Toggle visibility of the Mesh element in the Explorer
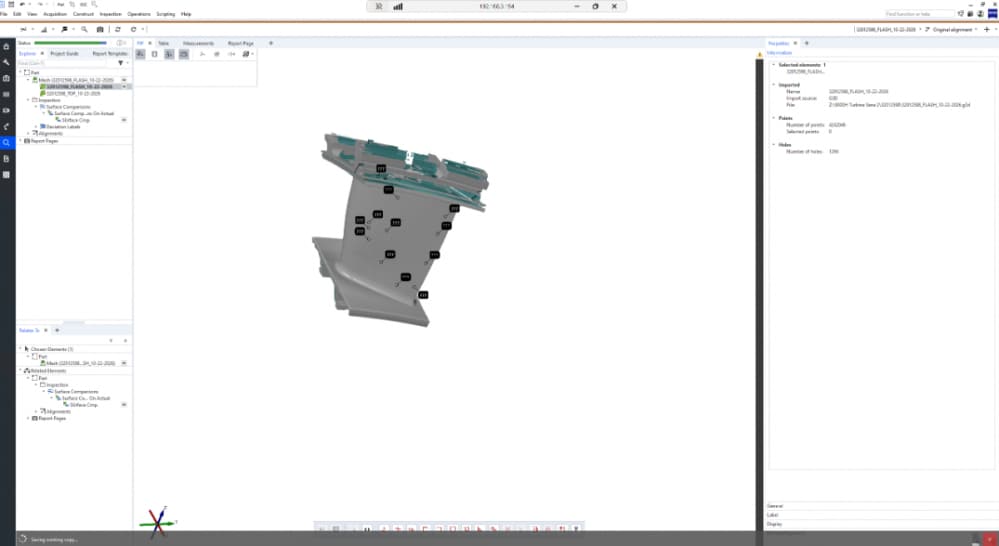Screen dimensions: 999x546 click(124, 80)
